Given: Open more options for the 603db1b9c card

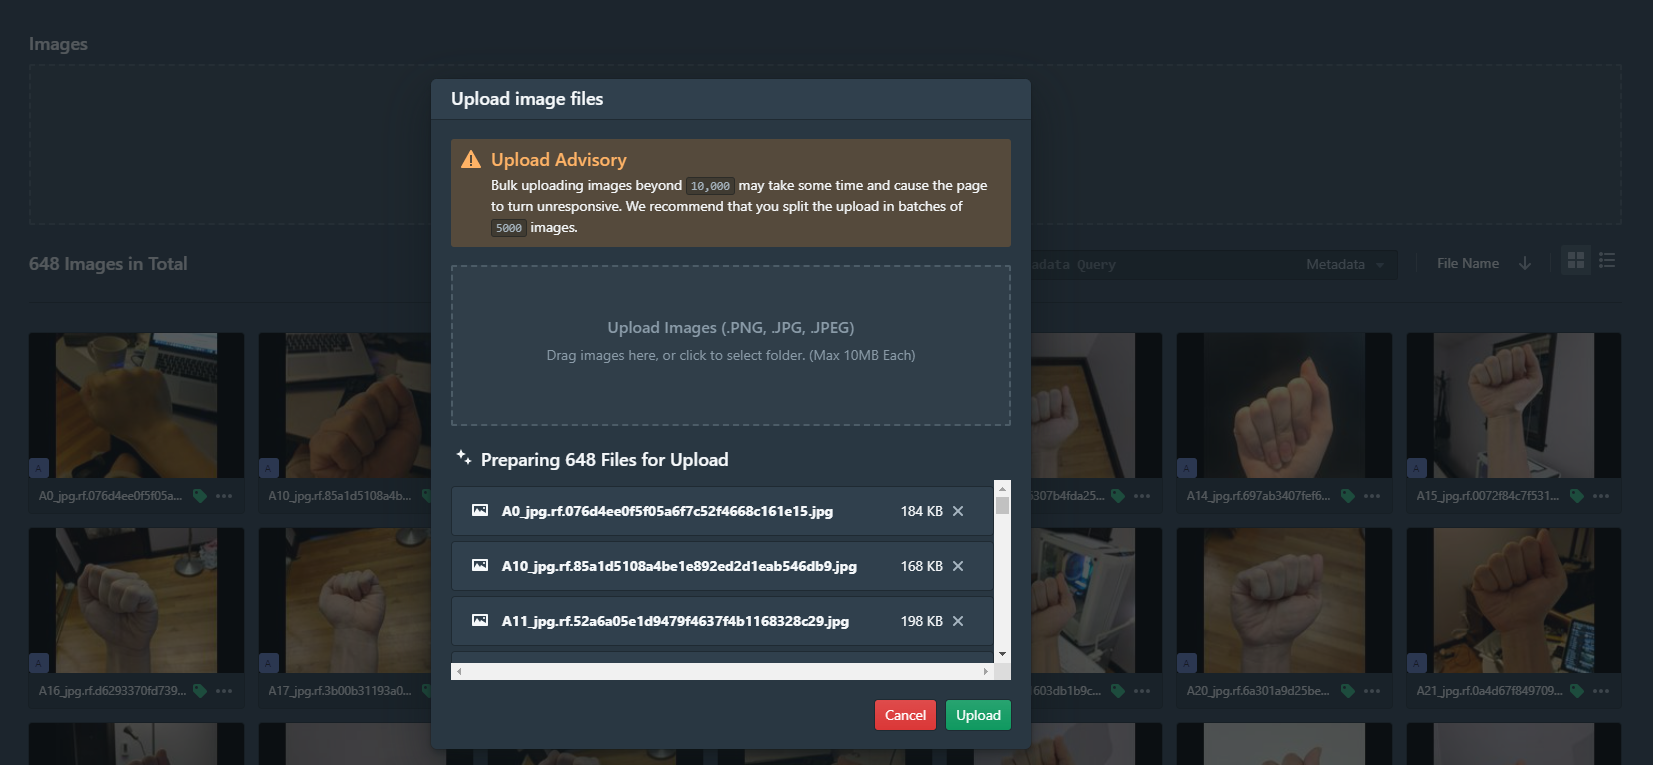Looking at the screenshot, I should [x=1142, y=691].
